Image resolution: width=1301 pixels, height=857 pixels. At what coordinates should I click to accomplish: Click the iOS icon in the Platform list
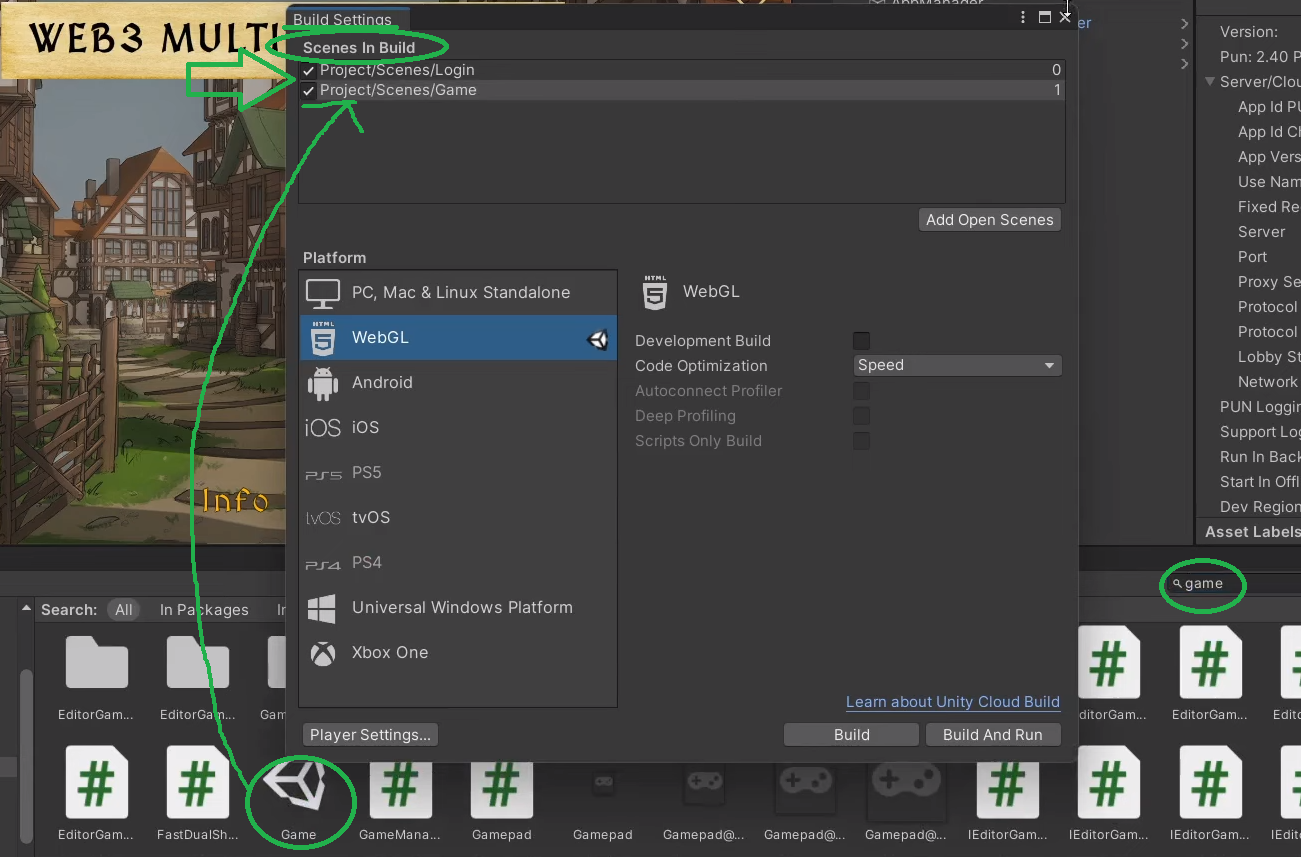(323, 428)
